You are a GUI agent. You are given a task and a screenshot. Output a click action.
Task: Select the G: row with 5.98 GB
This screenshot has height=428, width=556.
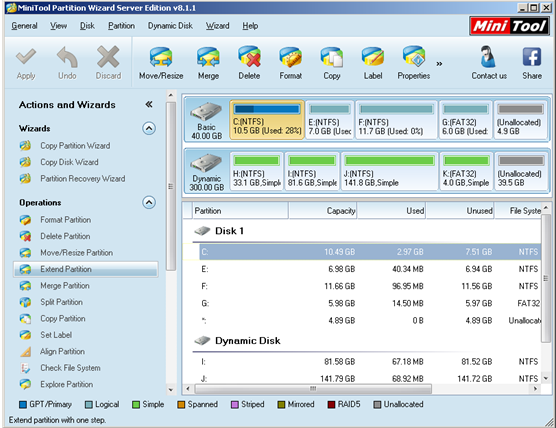370,303
